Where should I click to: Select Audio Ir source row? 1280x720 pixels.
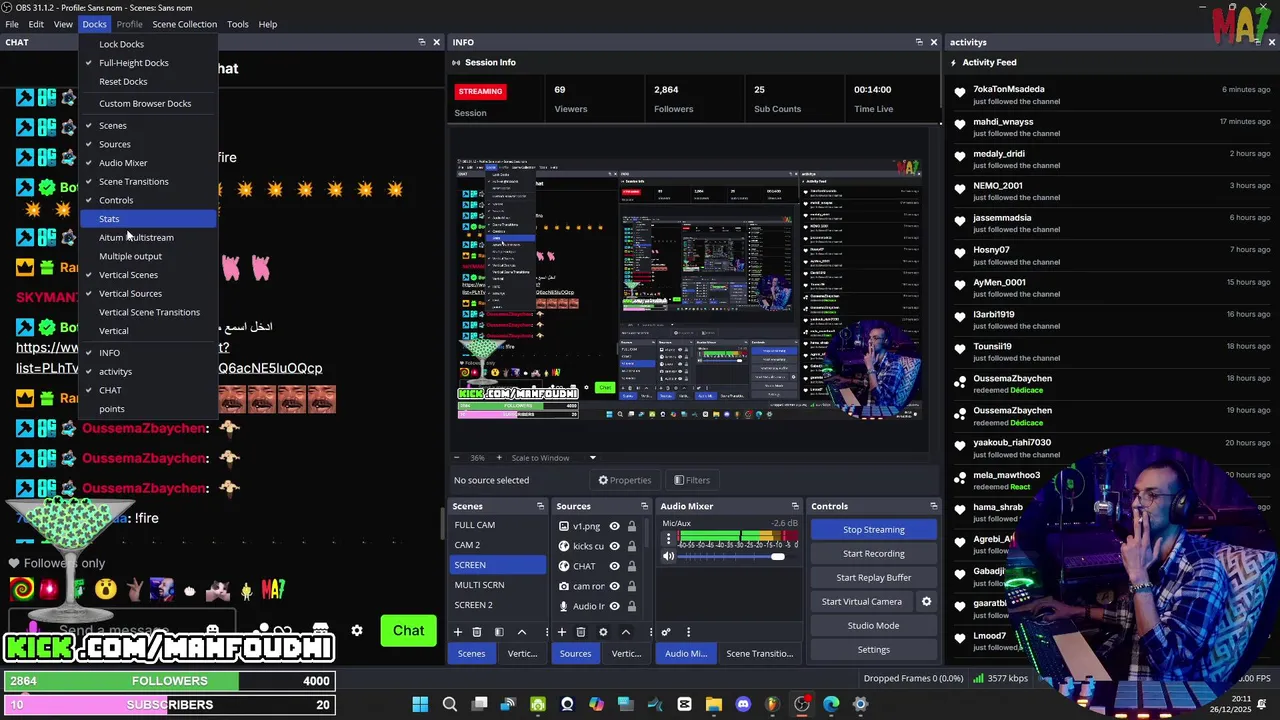(x=598, y=606)
